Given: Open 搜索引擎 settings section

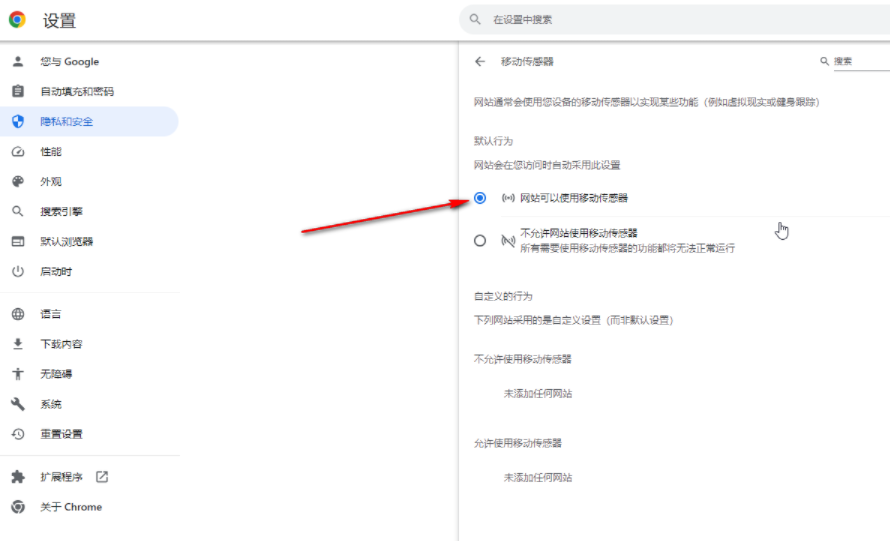Looking at the screenshot, I should (90, 212).
